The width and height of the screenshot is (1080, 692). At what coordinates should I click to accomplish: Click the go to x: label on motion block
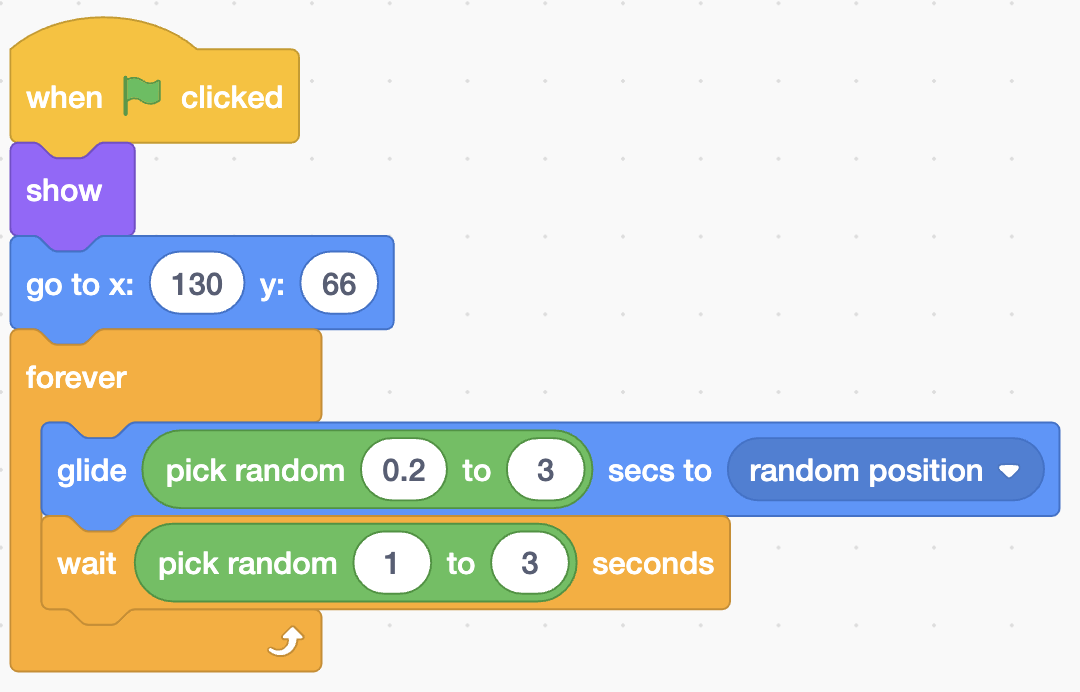pyautogui.click(x=80, y=284)
